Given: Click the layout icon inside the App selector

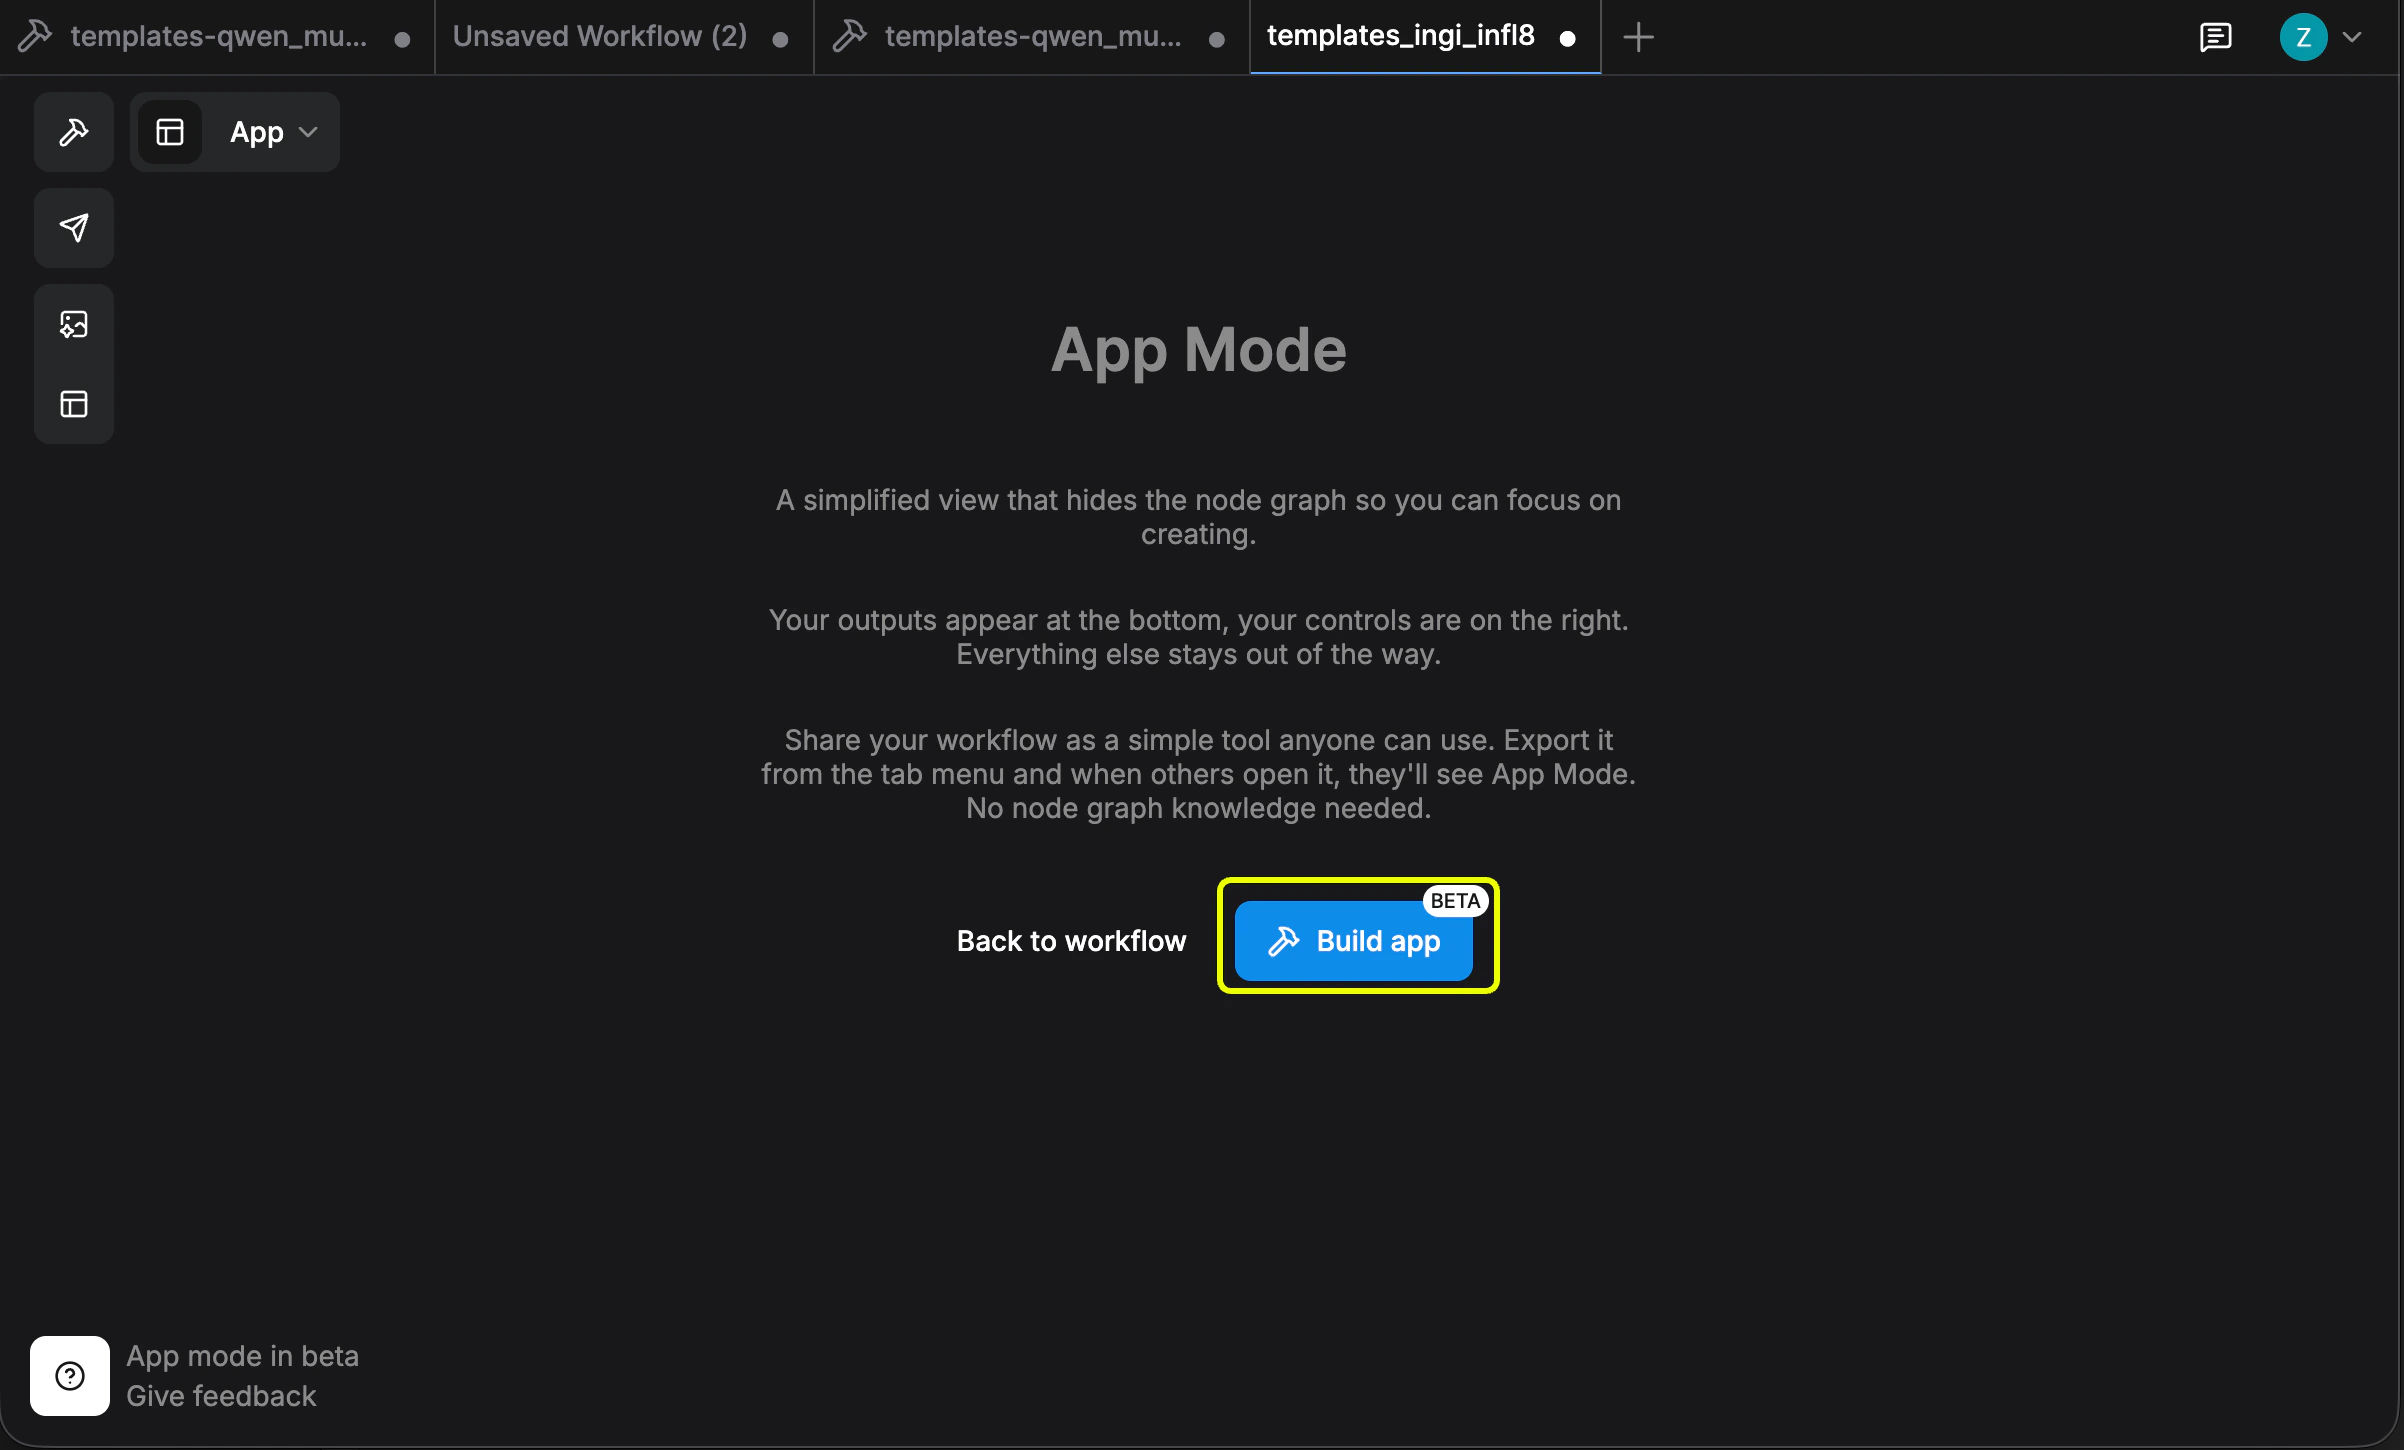Looking at the screenshot, I should tap(170, 131).
